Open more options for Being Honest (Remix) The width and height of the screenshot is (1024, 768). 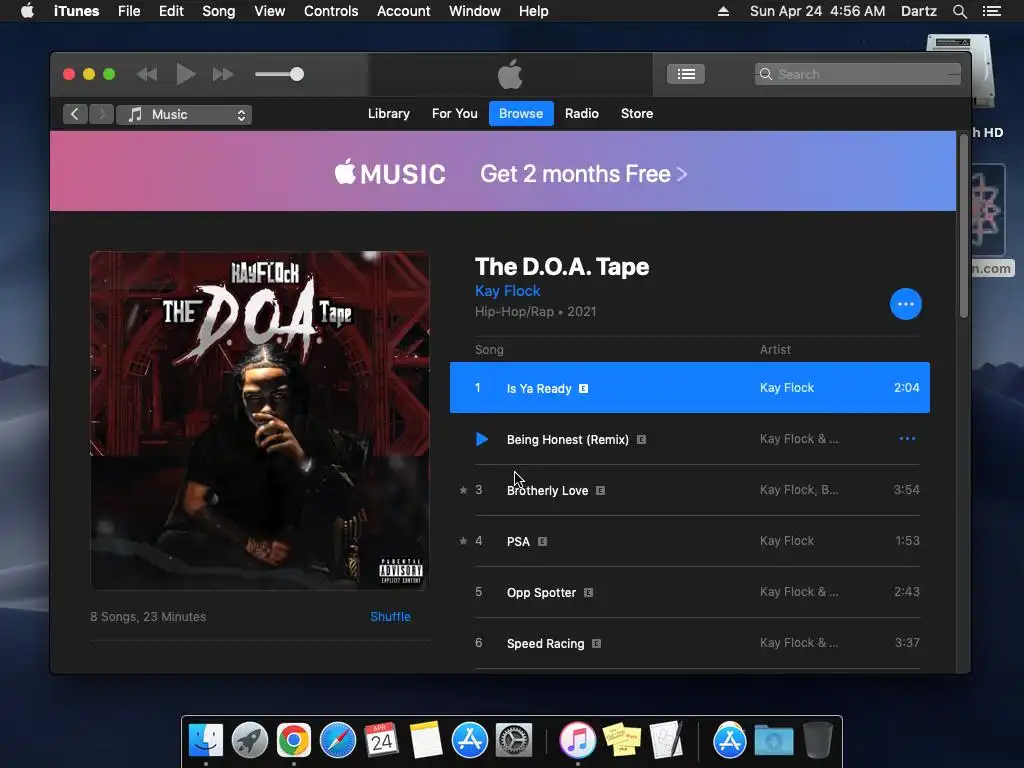(907, 438)
